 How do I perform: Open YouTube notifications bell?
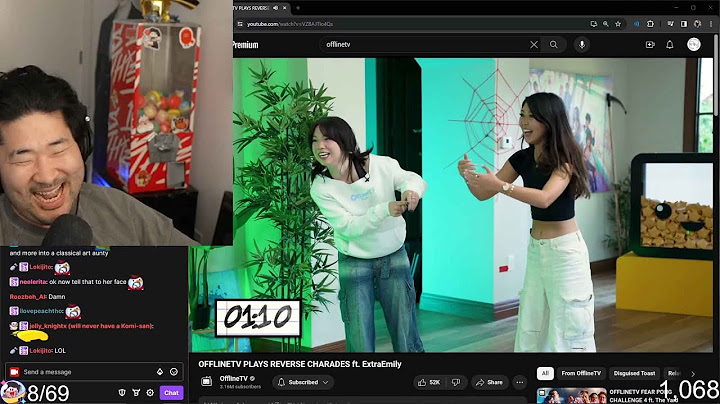(x=670, y=45)
